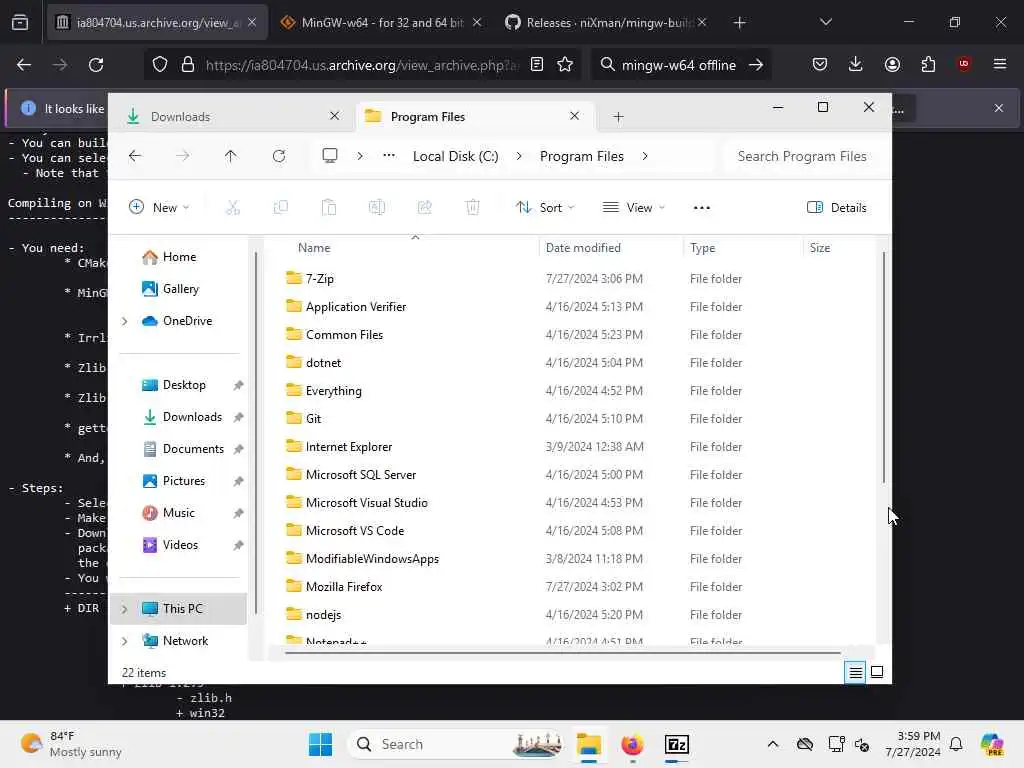Click the vertical scrollbar of file list

884,367
